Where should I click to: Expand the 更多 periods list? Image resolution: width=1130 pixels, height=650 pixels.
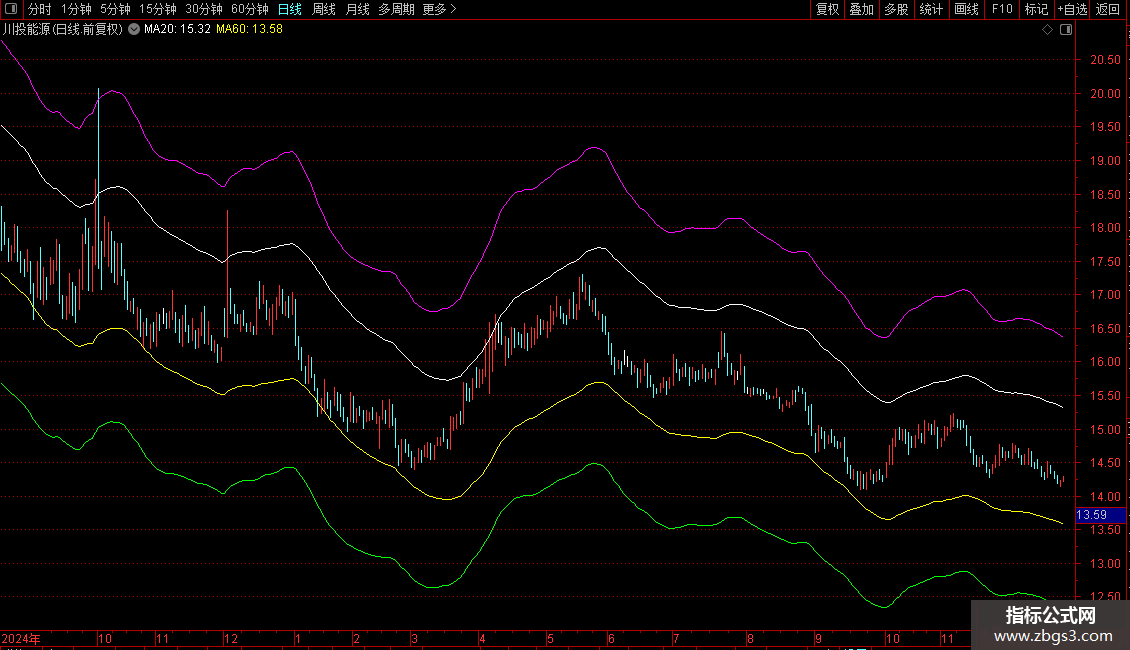click(439, 9)
